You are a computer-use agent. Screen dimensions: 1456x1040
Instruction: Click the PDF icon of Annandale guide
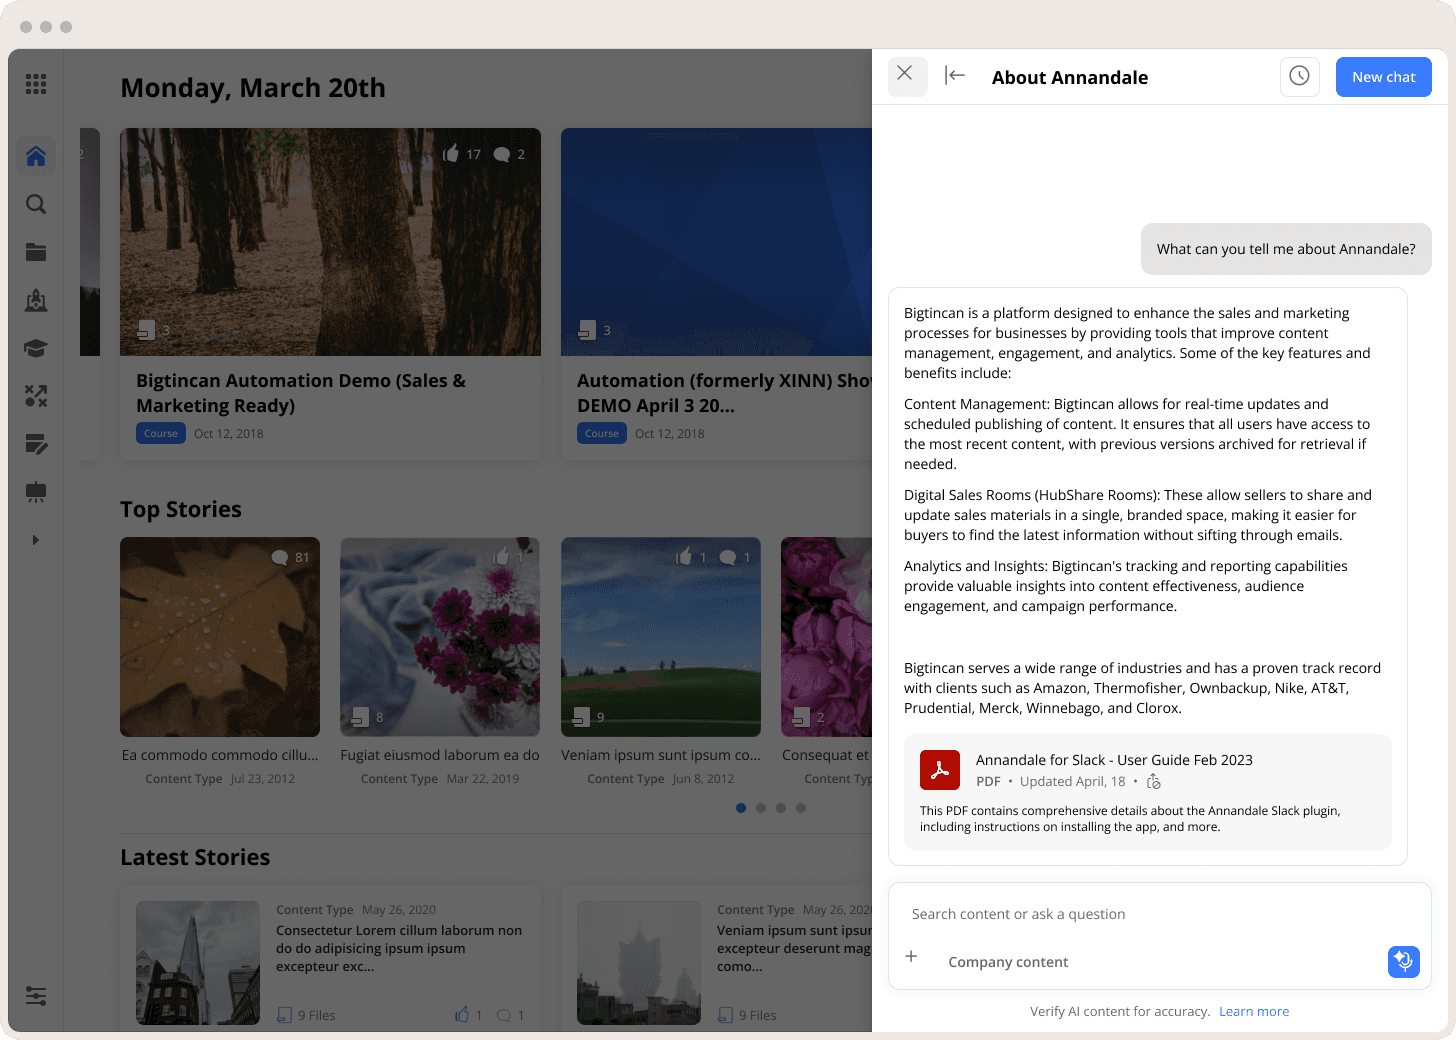[x=940, y=770]
